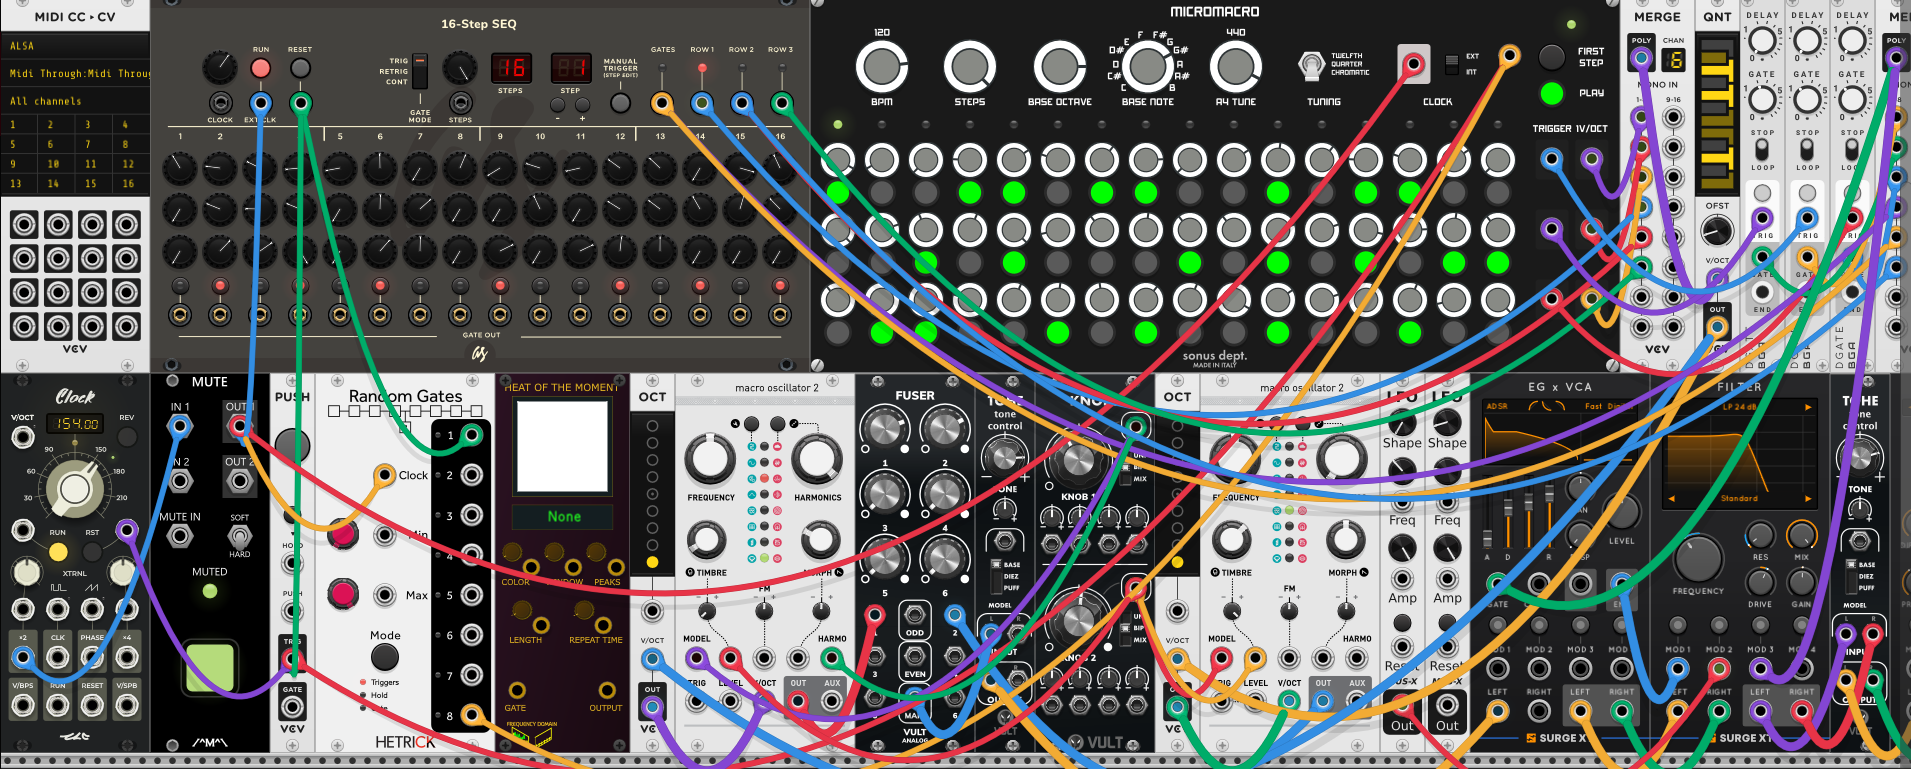Click the top-left output jack on MIDI CC-CV
Image resolution: width=1911 pixels, height=769 pixels.
(24, 225)
